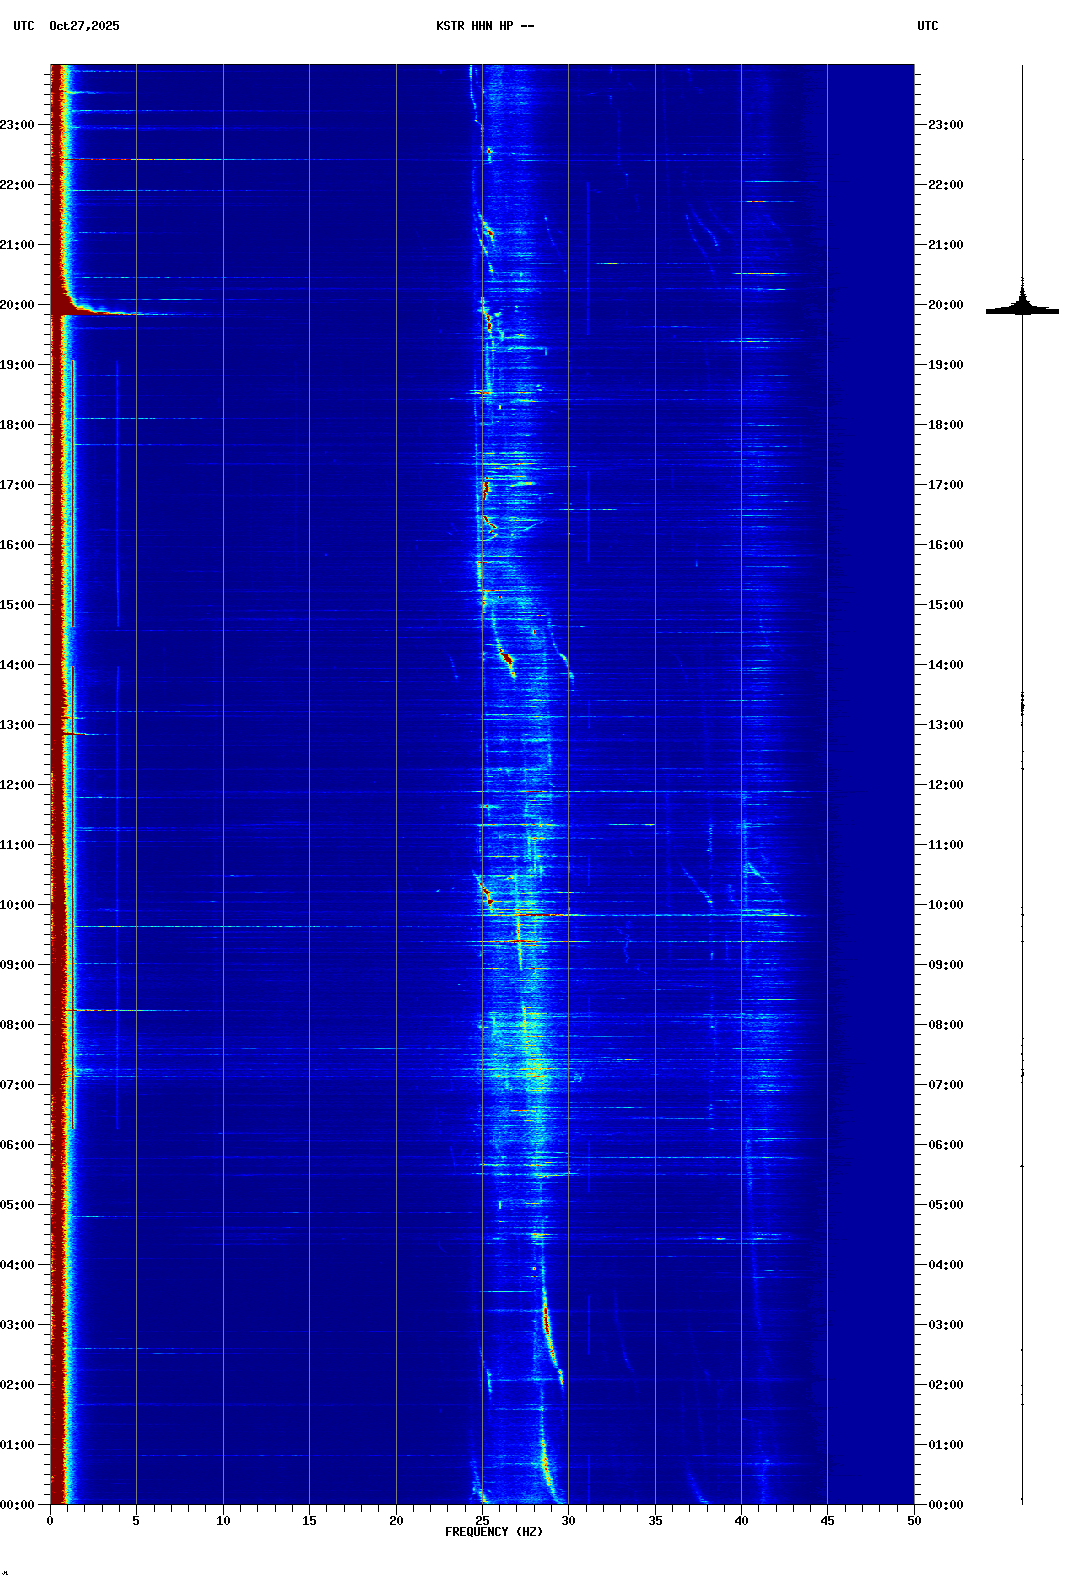Click the FREQUENCY (HZ) axis label

[494, 1532]
